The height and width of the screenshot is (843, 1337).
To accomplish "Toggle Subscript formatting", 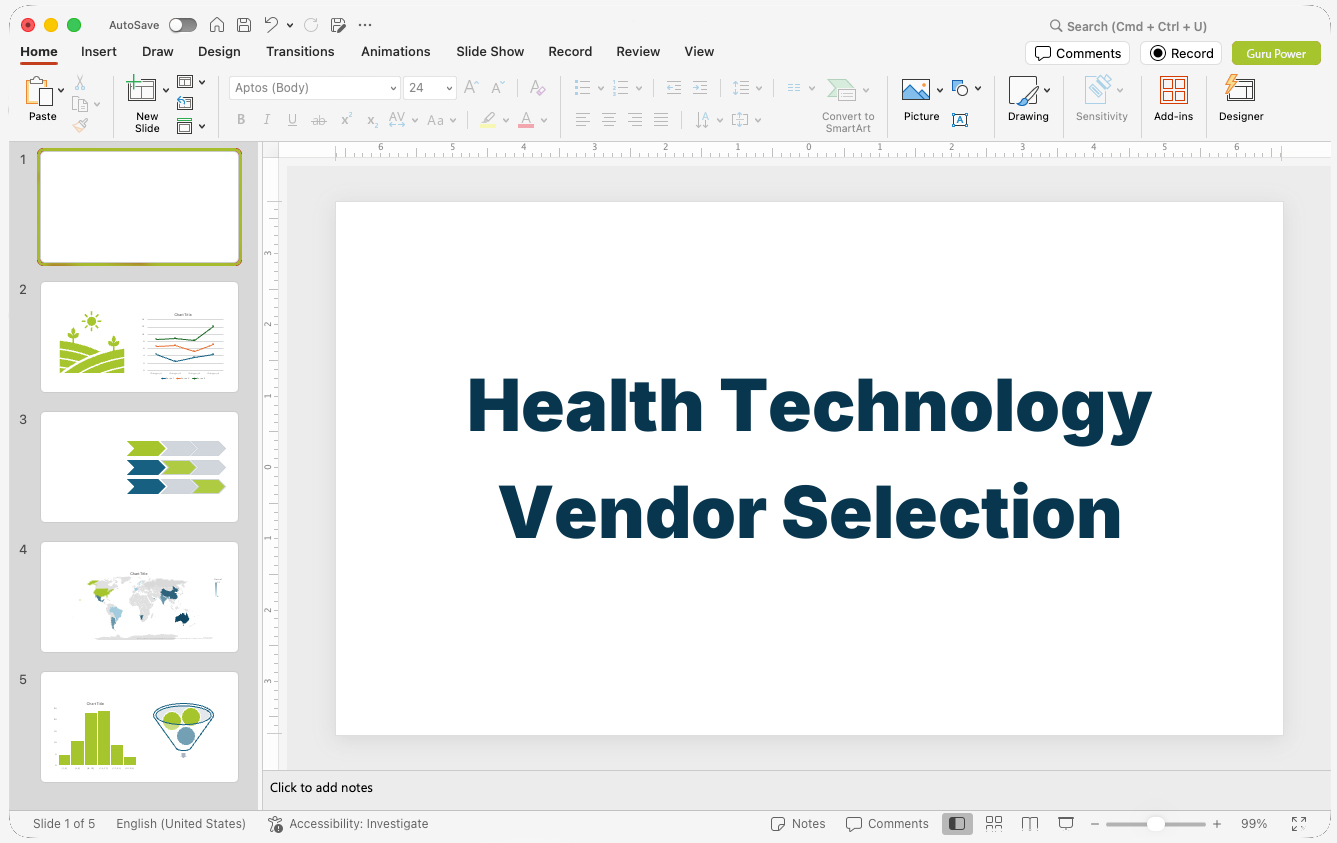I will point(372,120).
